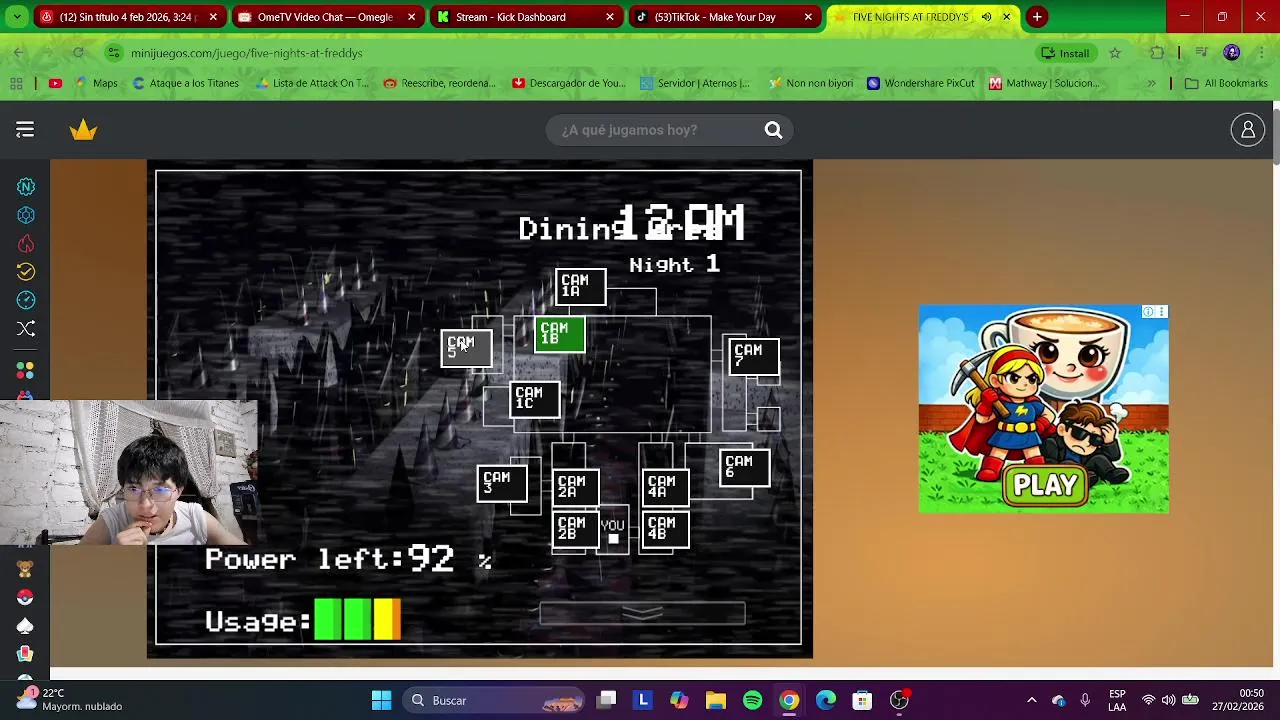Lower the camera monitor via bottom flip bar

point(642,614)
